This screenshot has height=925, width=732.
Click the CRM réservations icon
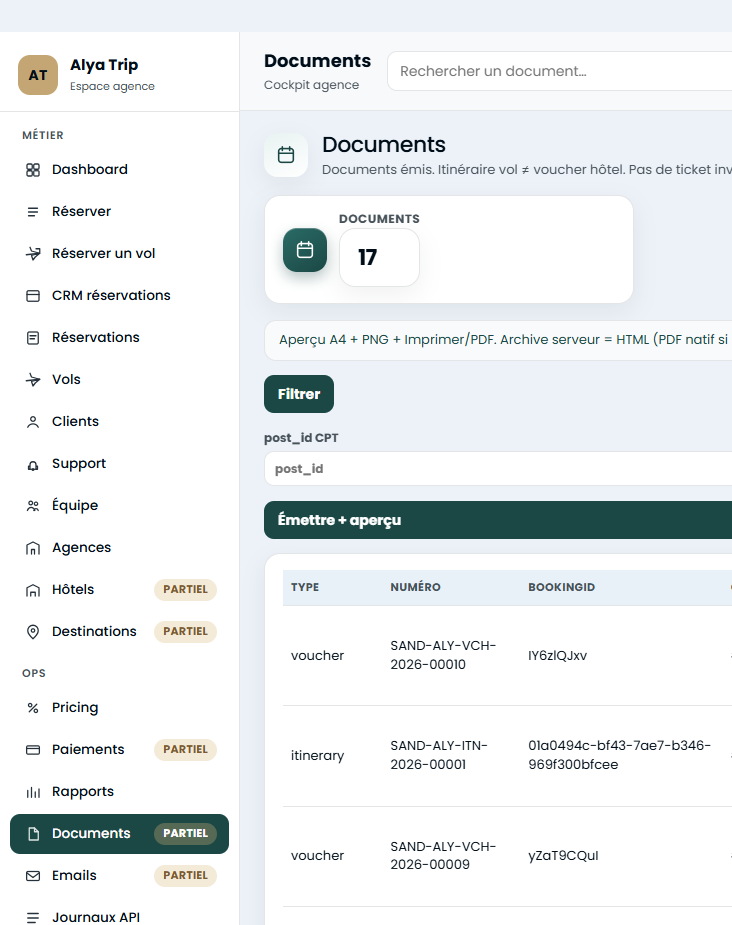pos(33,296)
